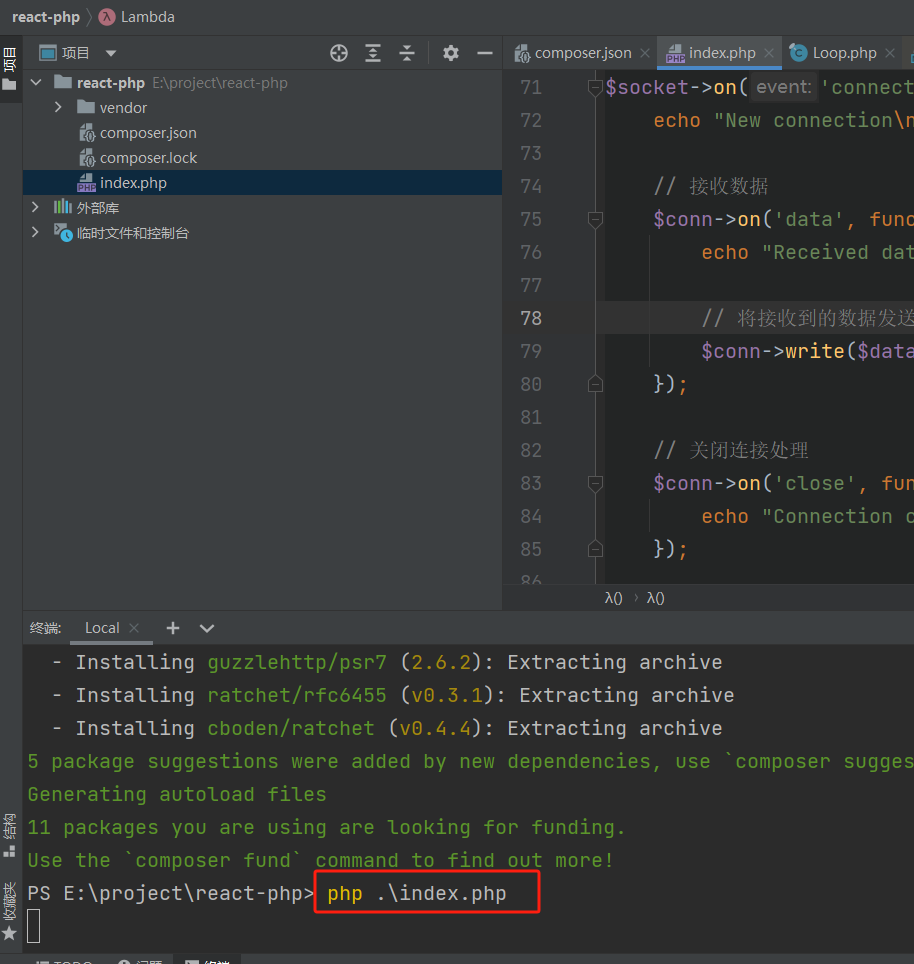The image size is (914, 964).
Task: Expand the vendor folder
Action: 58,107
